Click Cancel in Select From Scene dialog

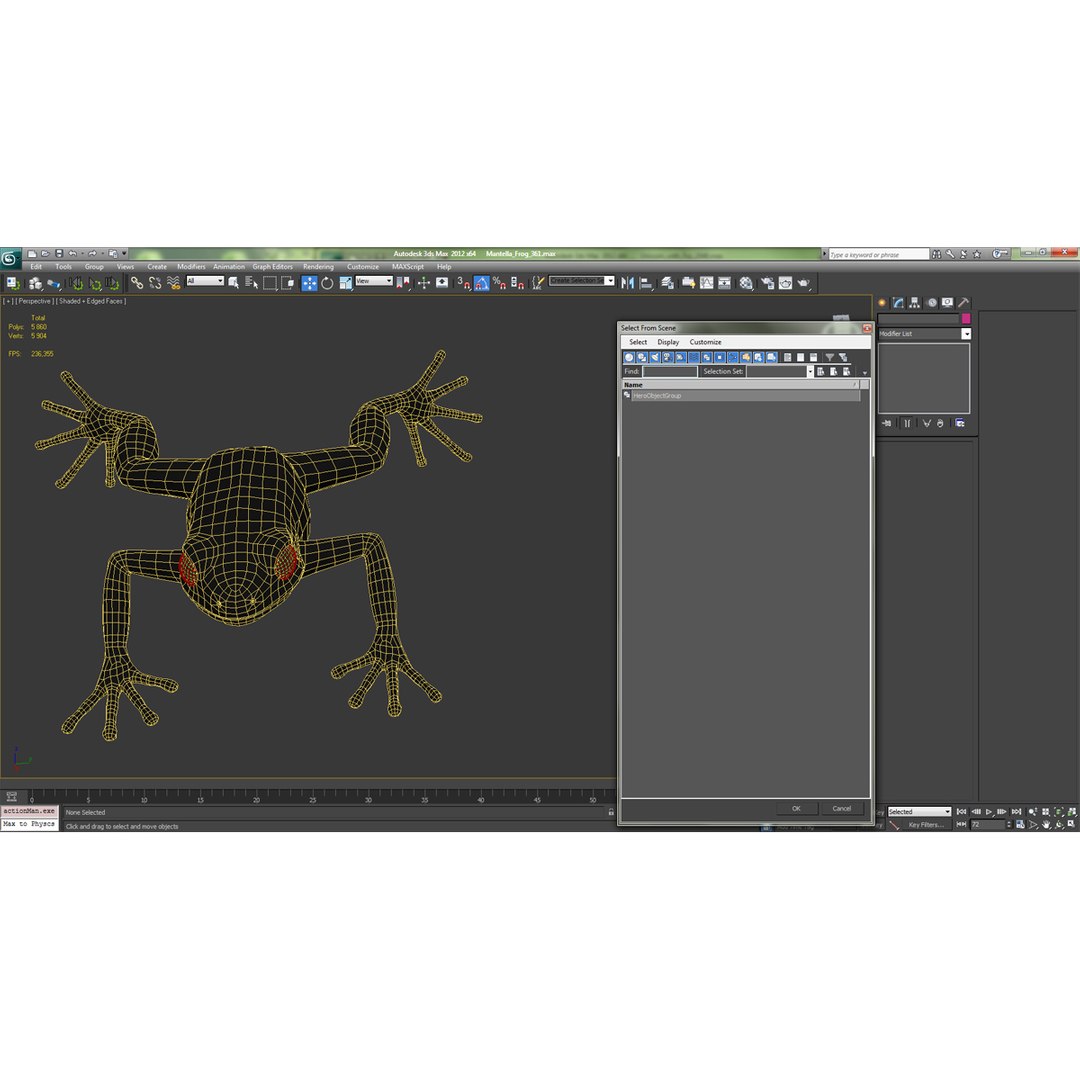pyautogui.click(x=842, y=809)
